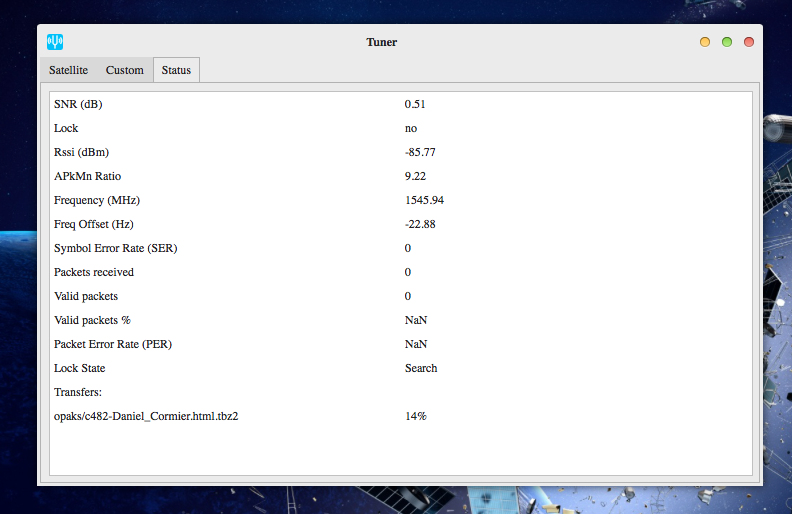Select the Lock value "no"

point(411,128)
